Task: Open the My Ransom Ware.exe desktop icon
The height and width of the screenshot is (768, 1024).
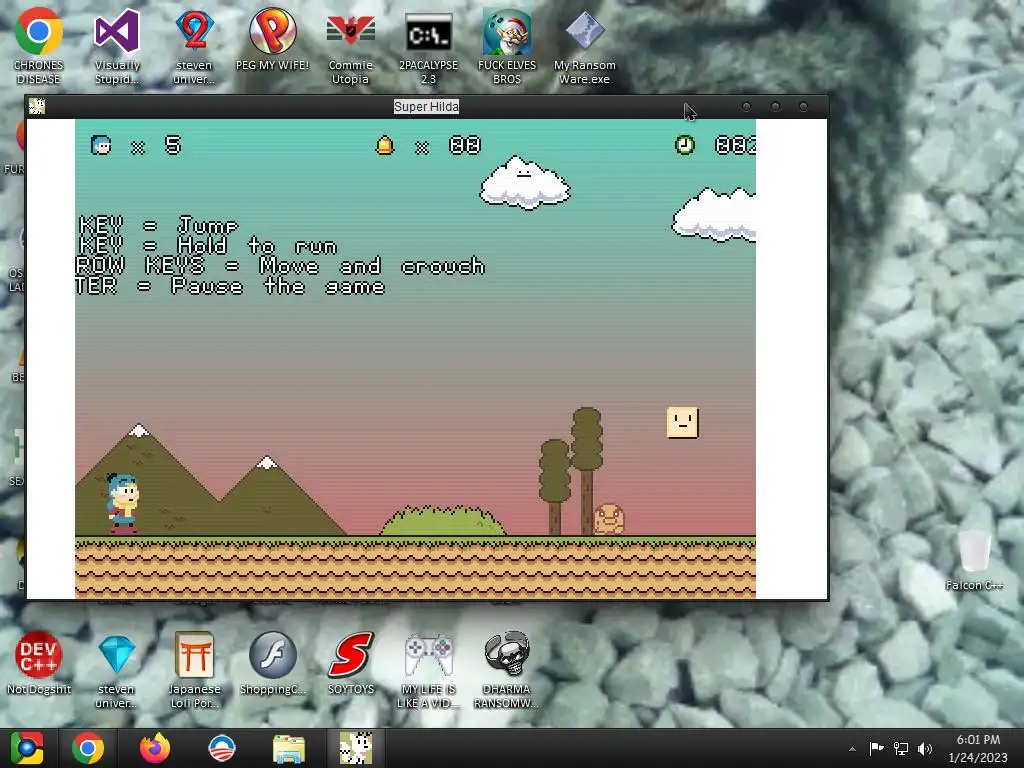Action: (584, 46)
